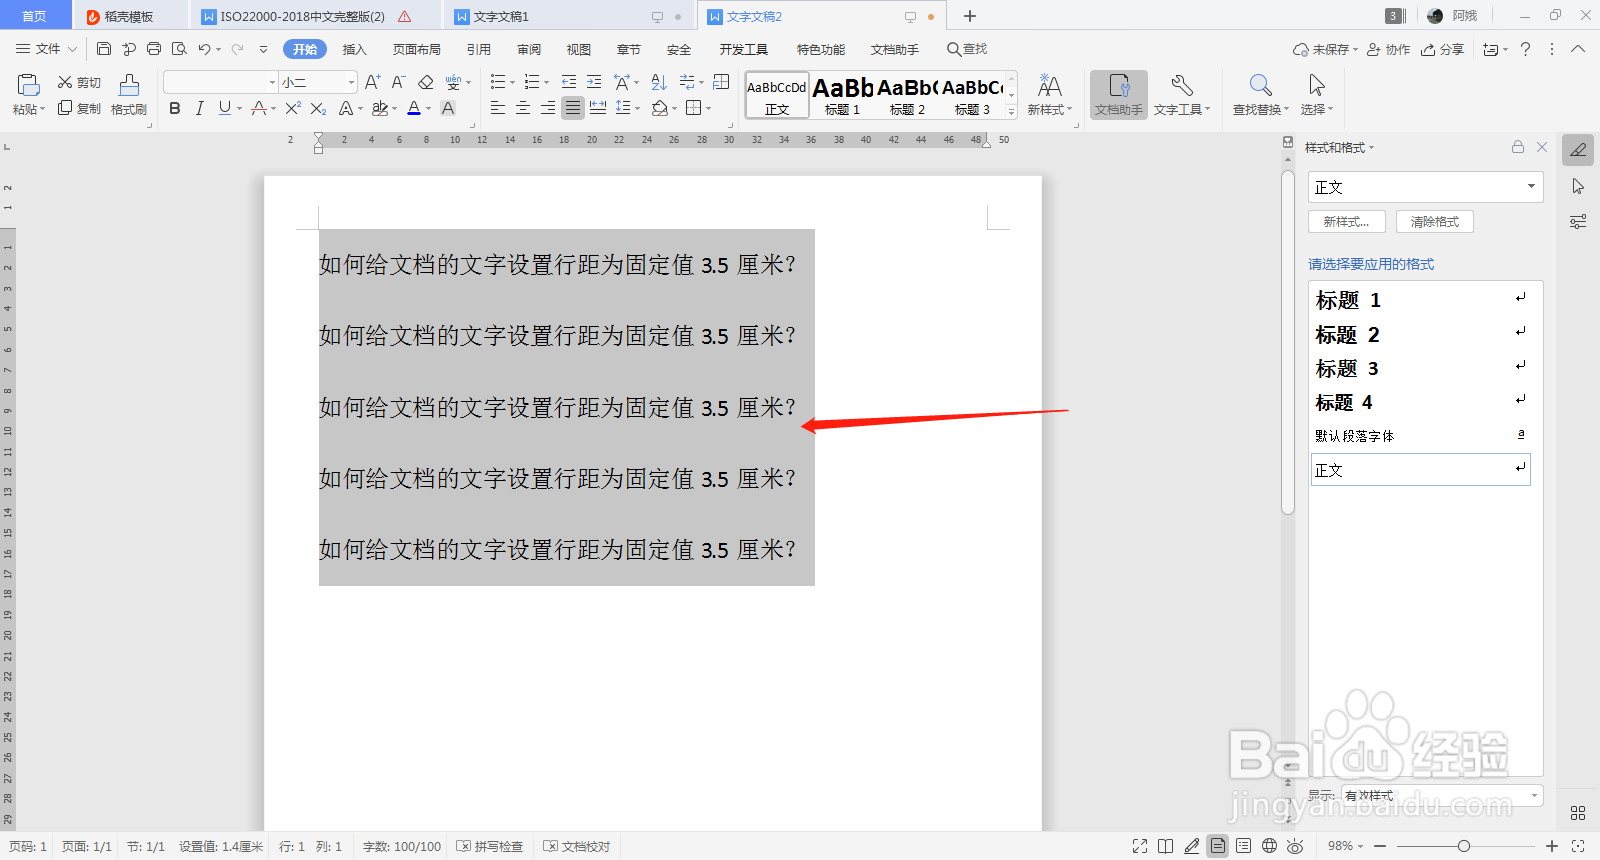Switch to full screen view icon

tap(1140, 846)
